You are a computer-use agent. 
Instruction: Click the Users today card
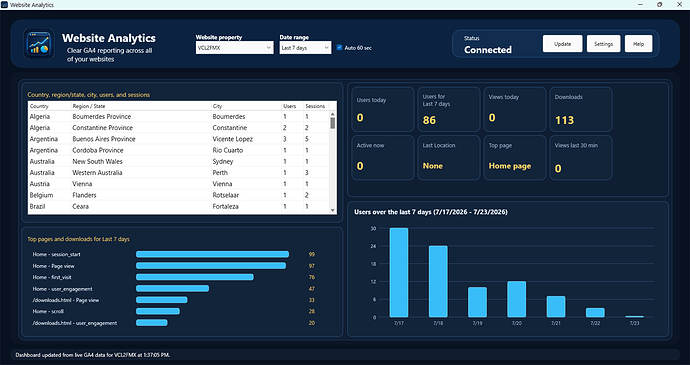(382, 109)
